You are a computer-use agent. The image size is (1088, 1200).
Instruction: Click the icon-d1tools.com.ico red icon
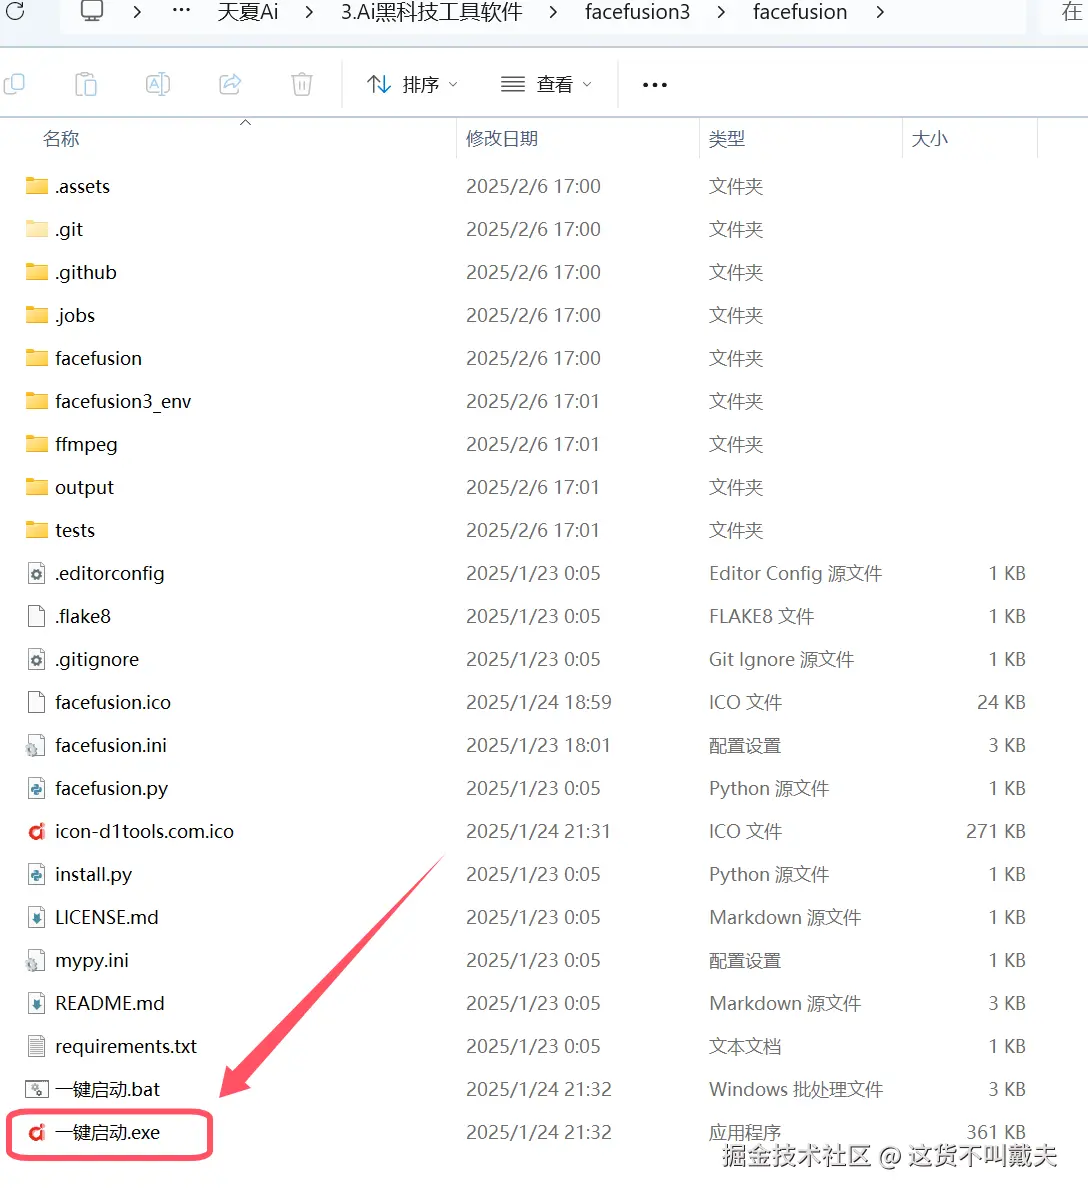(37, 831)
